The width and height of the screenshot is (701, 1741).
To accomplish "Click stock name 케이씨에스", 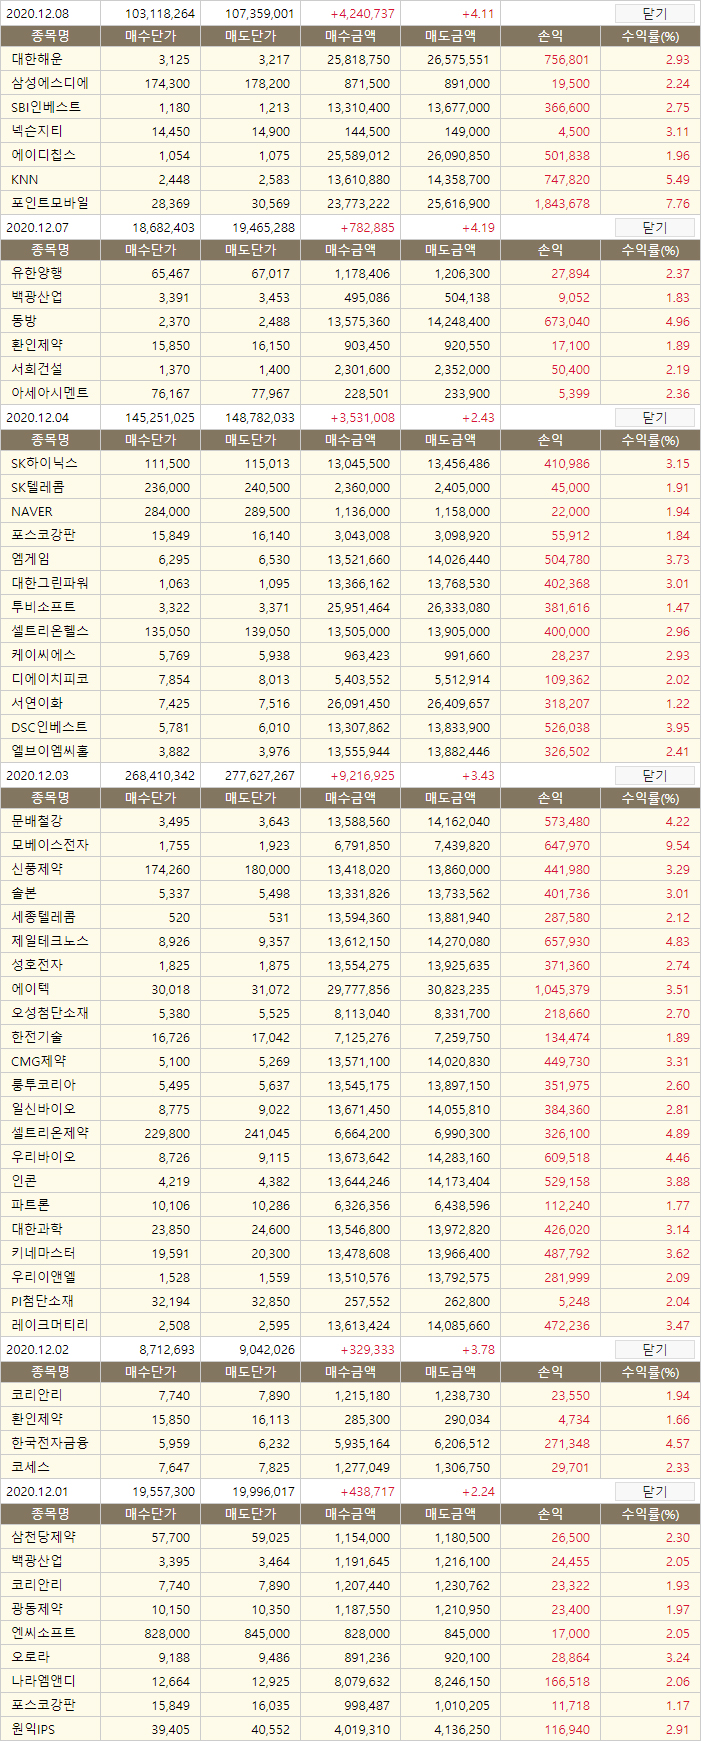I will click(43, 655).
